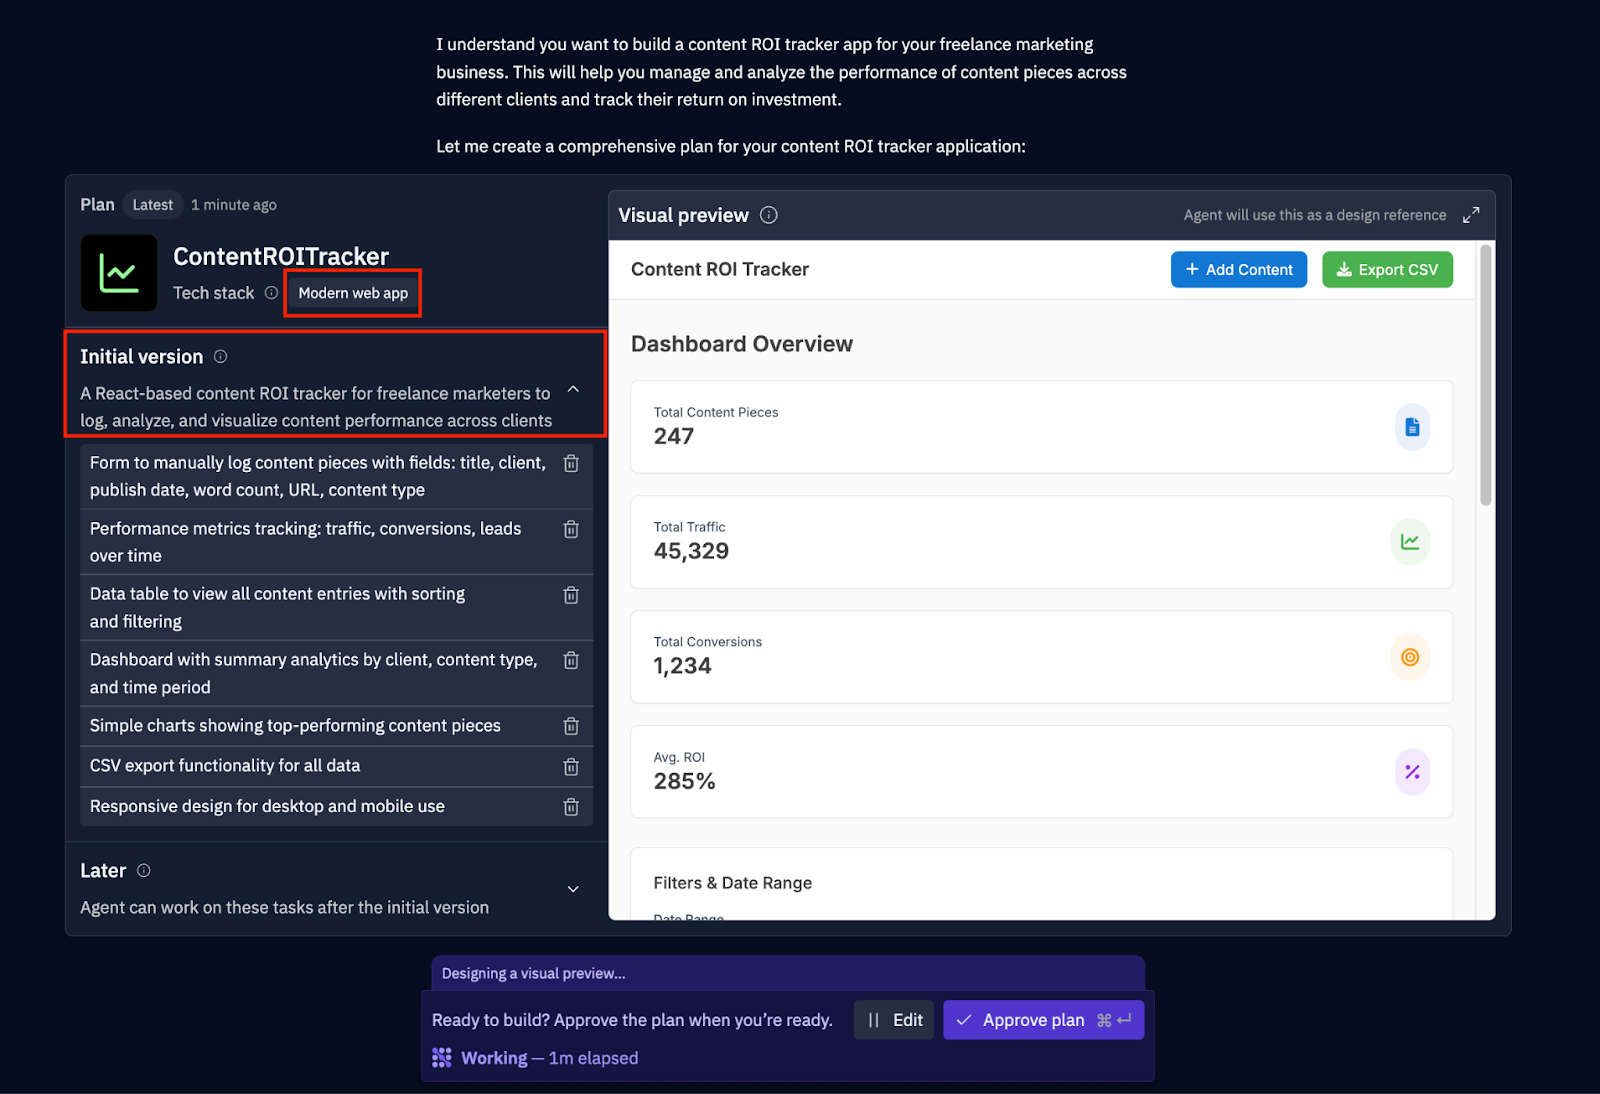
Task: Click the Edit plan button
Action: point(895,1020)
